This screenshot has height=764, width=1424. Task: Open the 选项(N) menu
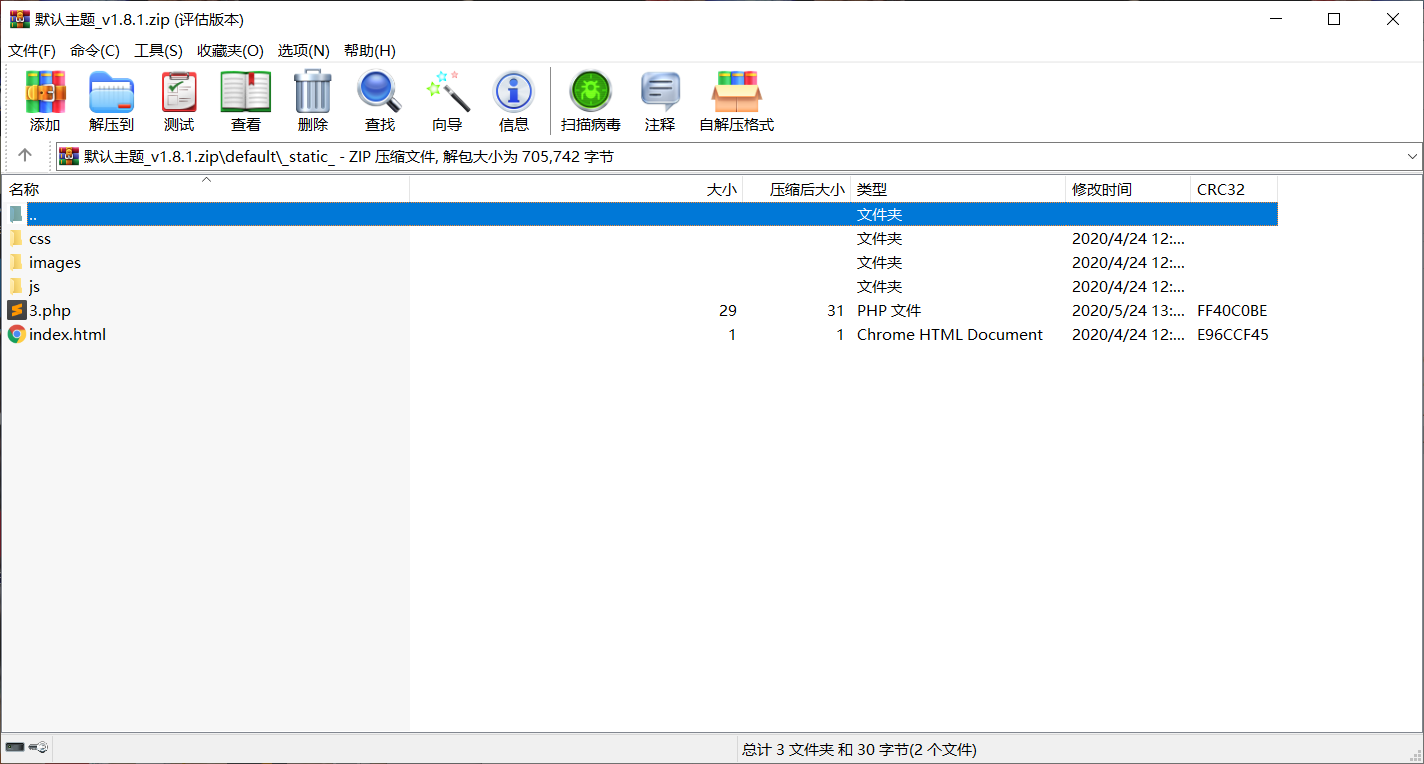point(303,50)
